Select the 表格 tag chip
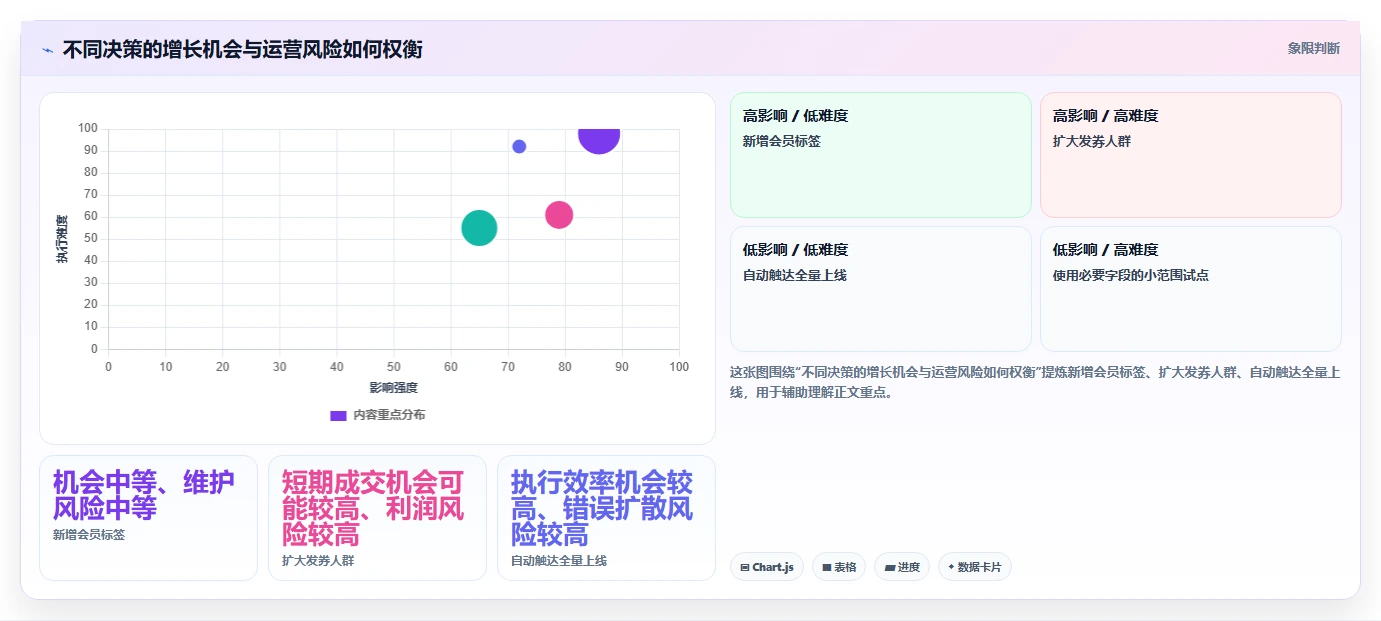This screenshot has height=621, width=1381. click(x=839, y=567)
